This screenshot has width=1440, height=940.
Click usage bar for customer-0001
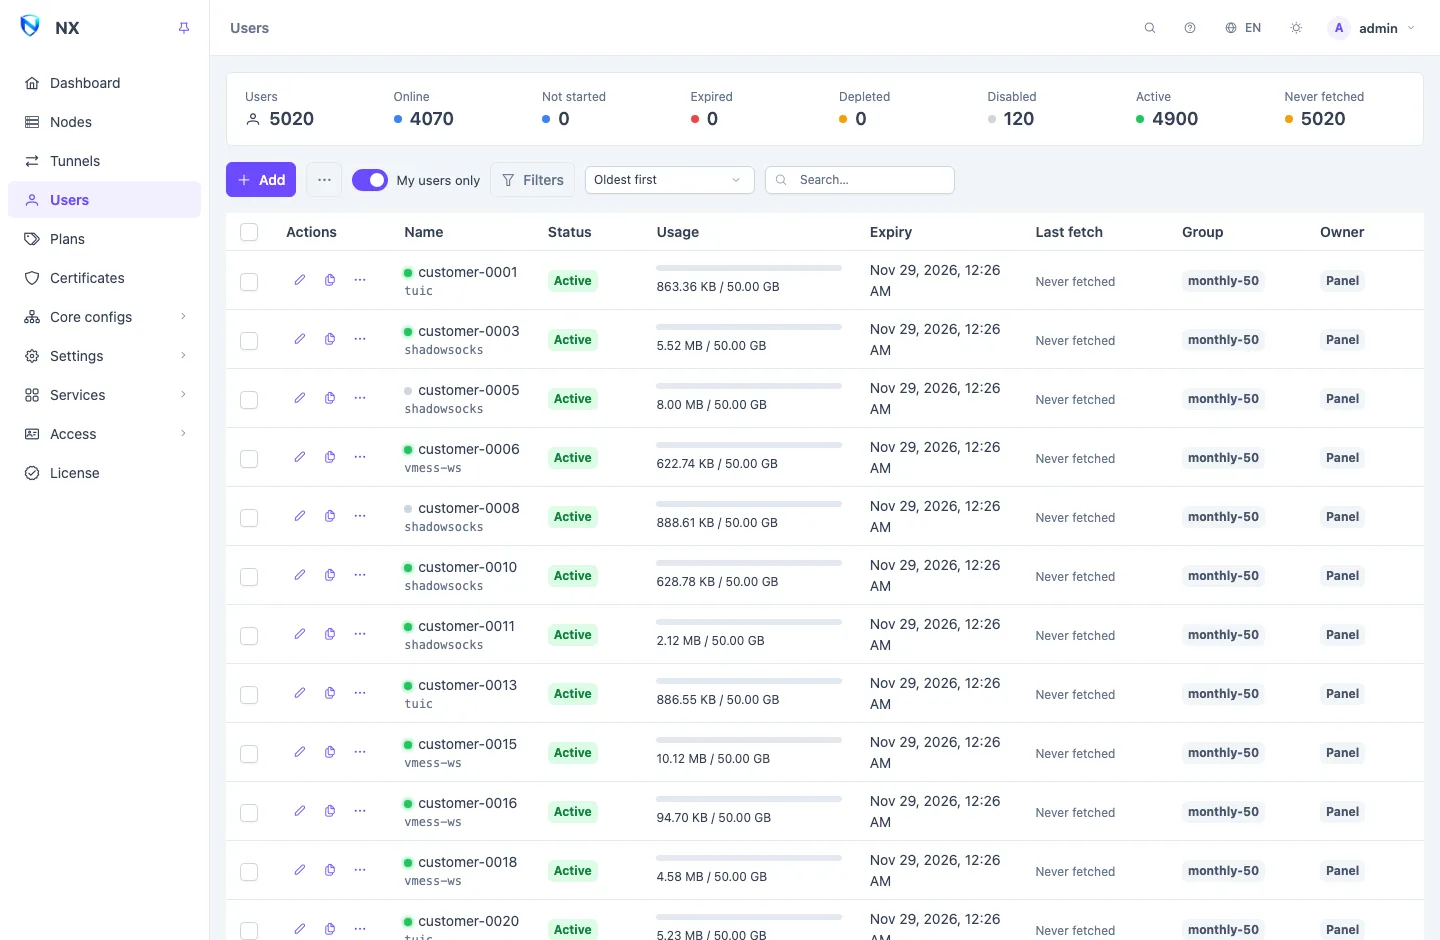coord(749,268)
